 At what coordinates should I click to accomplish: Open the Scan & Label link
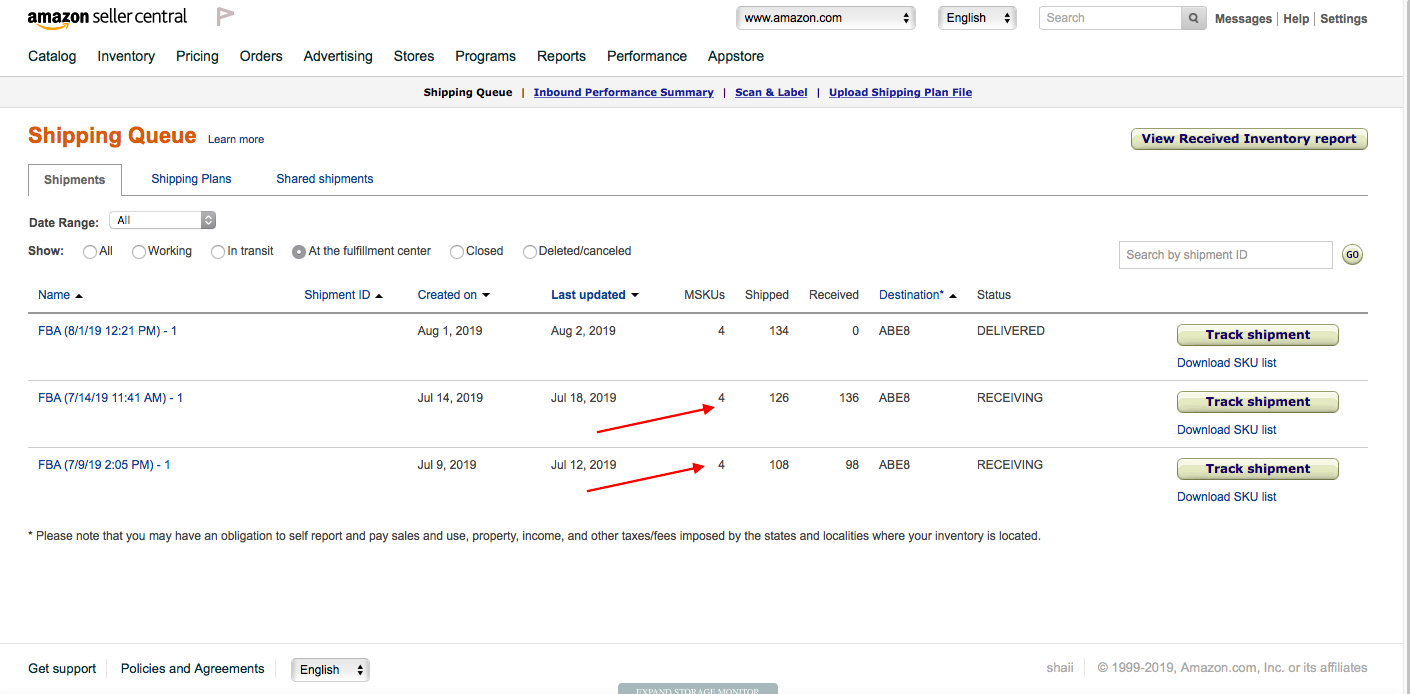coord(771,92)
